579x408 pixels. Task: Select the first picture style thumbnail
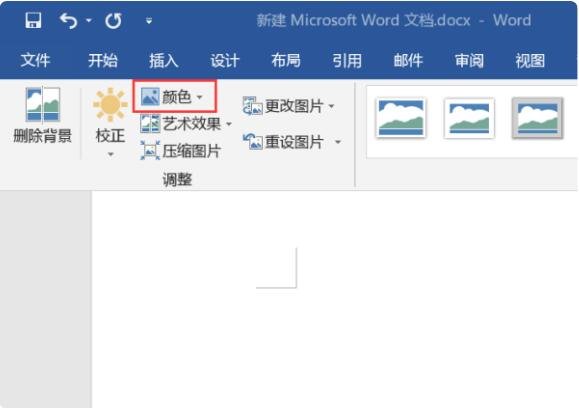click(401, 117)
